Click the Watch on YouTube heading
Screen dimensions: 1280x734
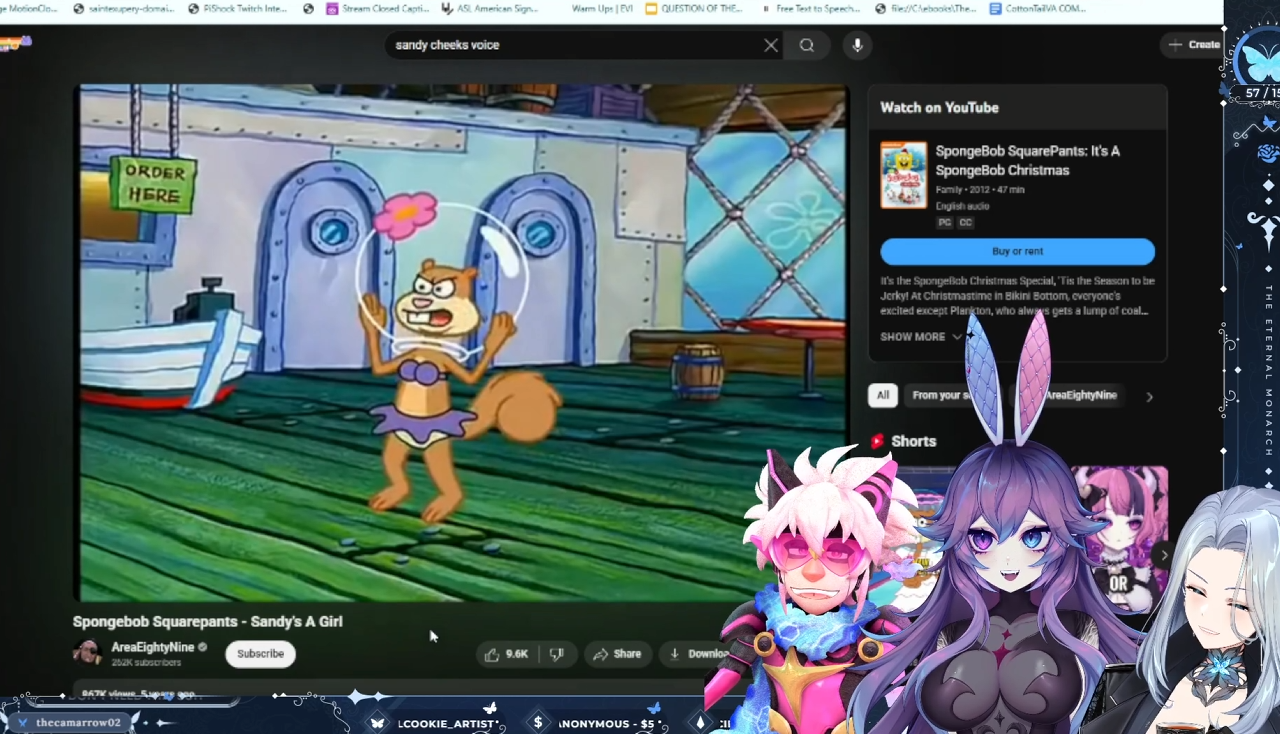[939, 107]
